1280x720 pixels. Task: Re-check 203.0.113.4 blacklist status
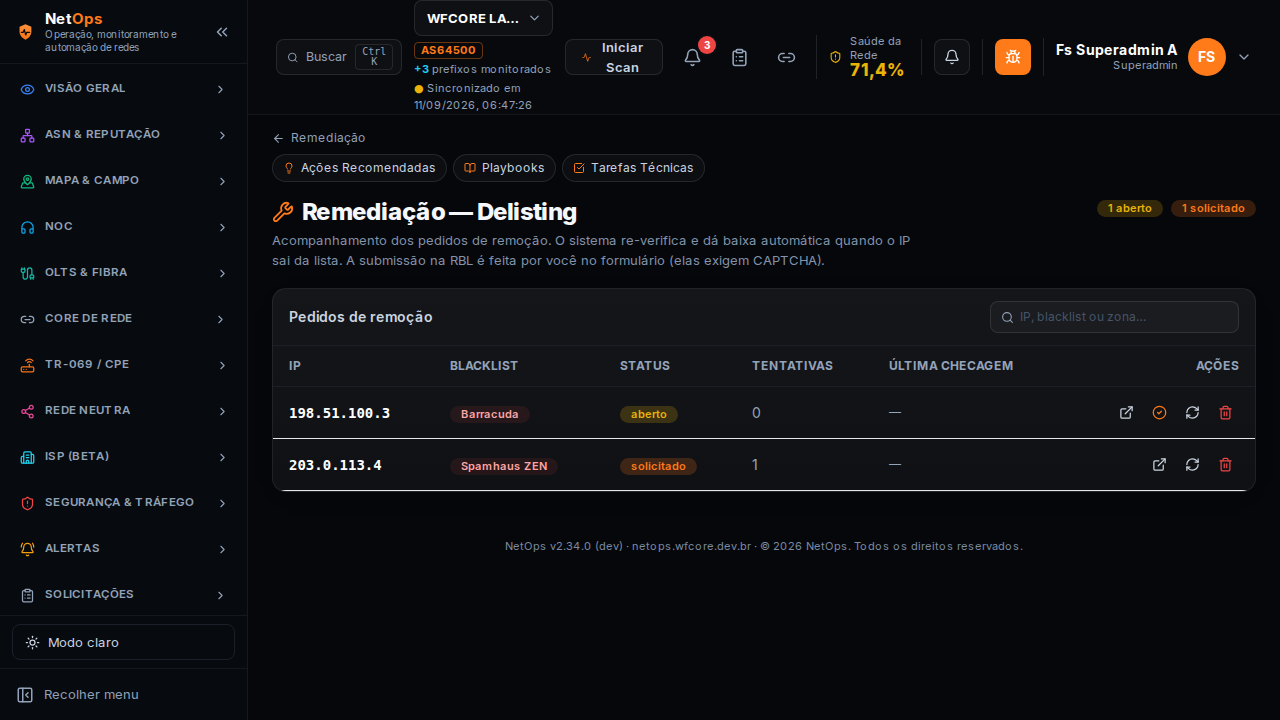tap(1192, 464)
